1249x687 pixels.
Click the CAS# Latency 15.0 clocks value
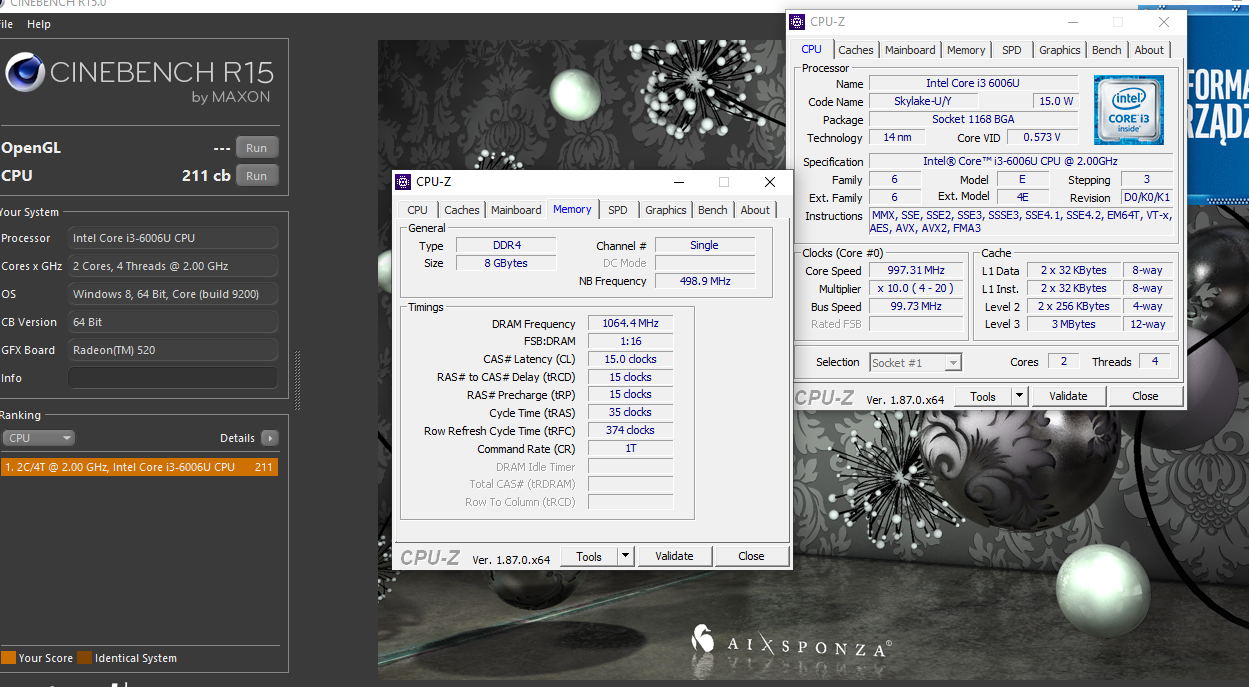click(631, 359)
